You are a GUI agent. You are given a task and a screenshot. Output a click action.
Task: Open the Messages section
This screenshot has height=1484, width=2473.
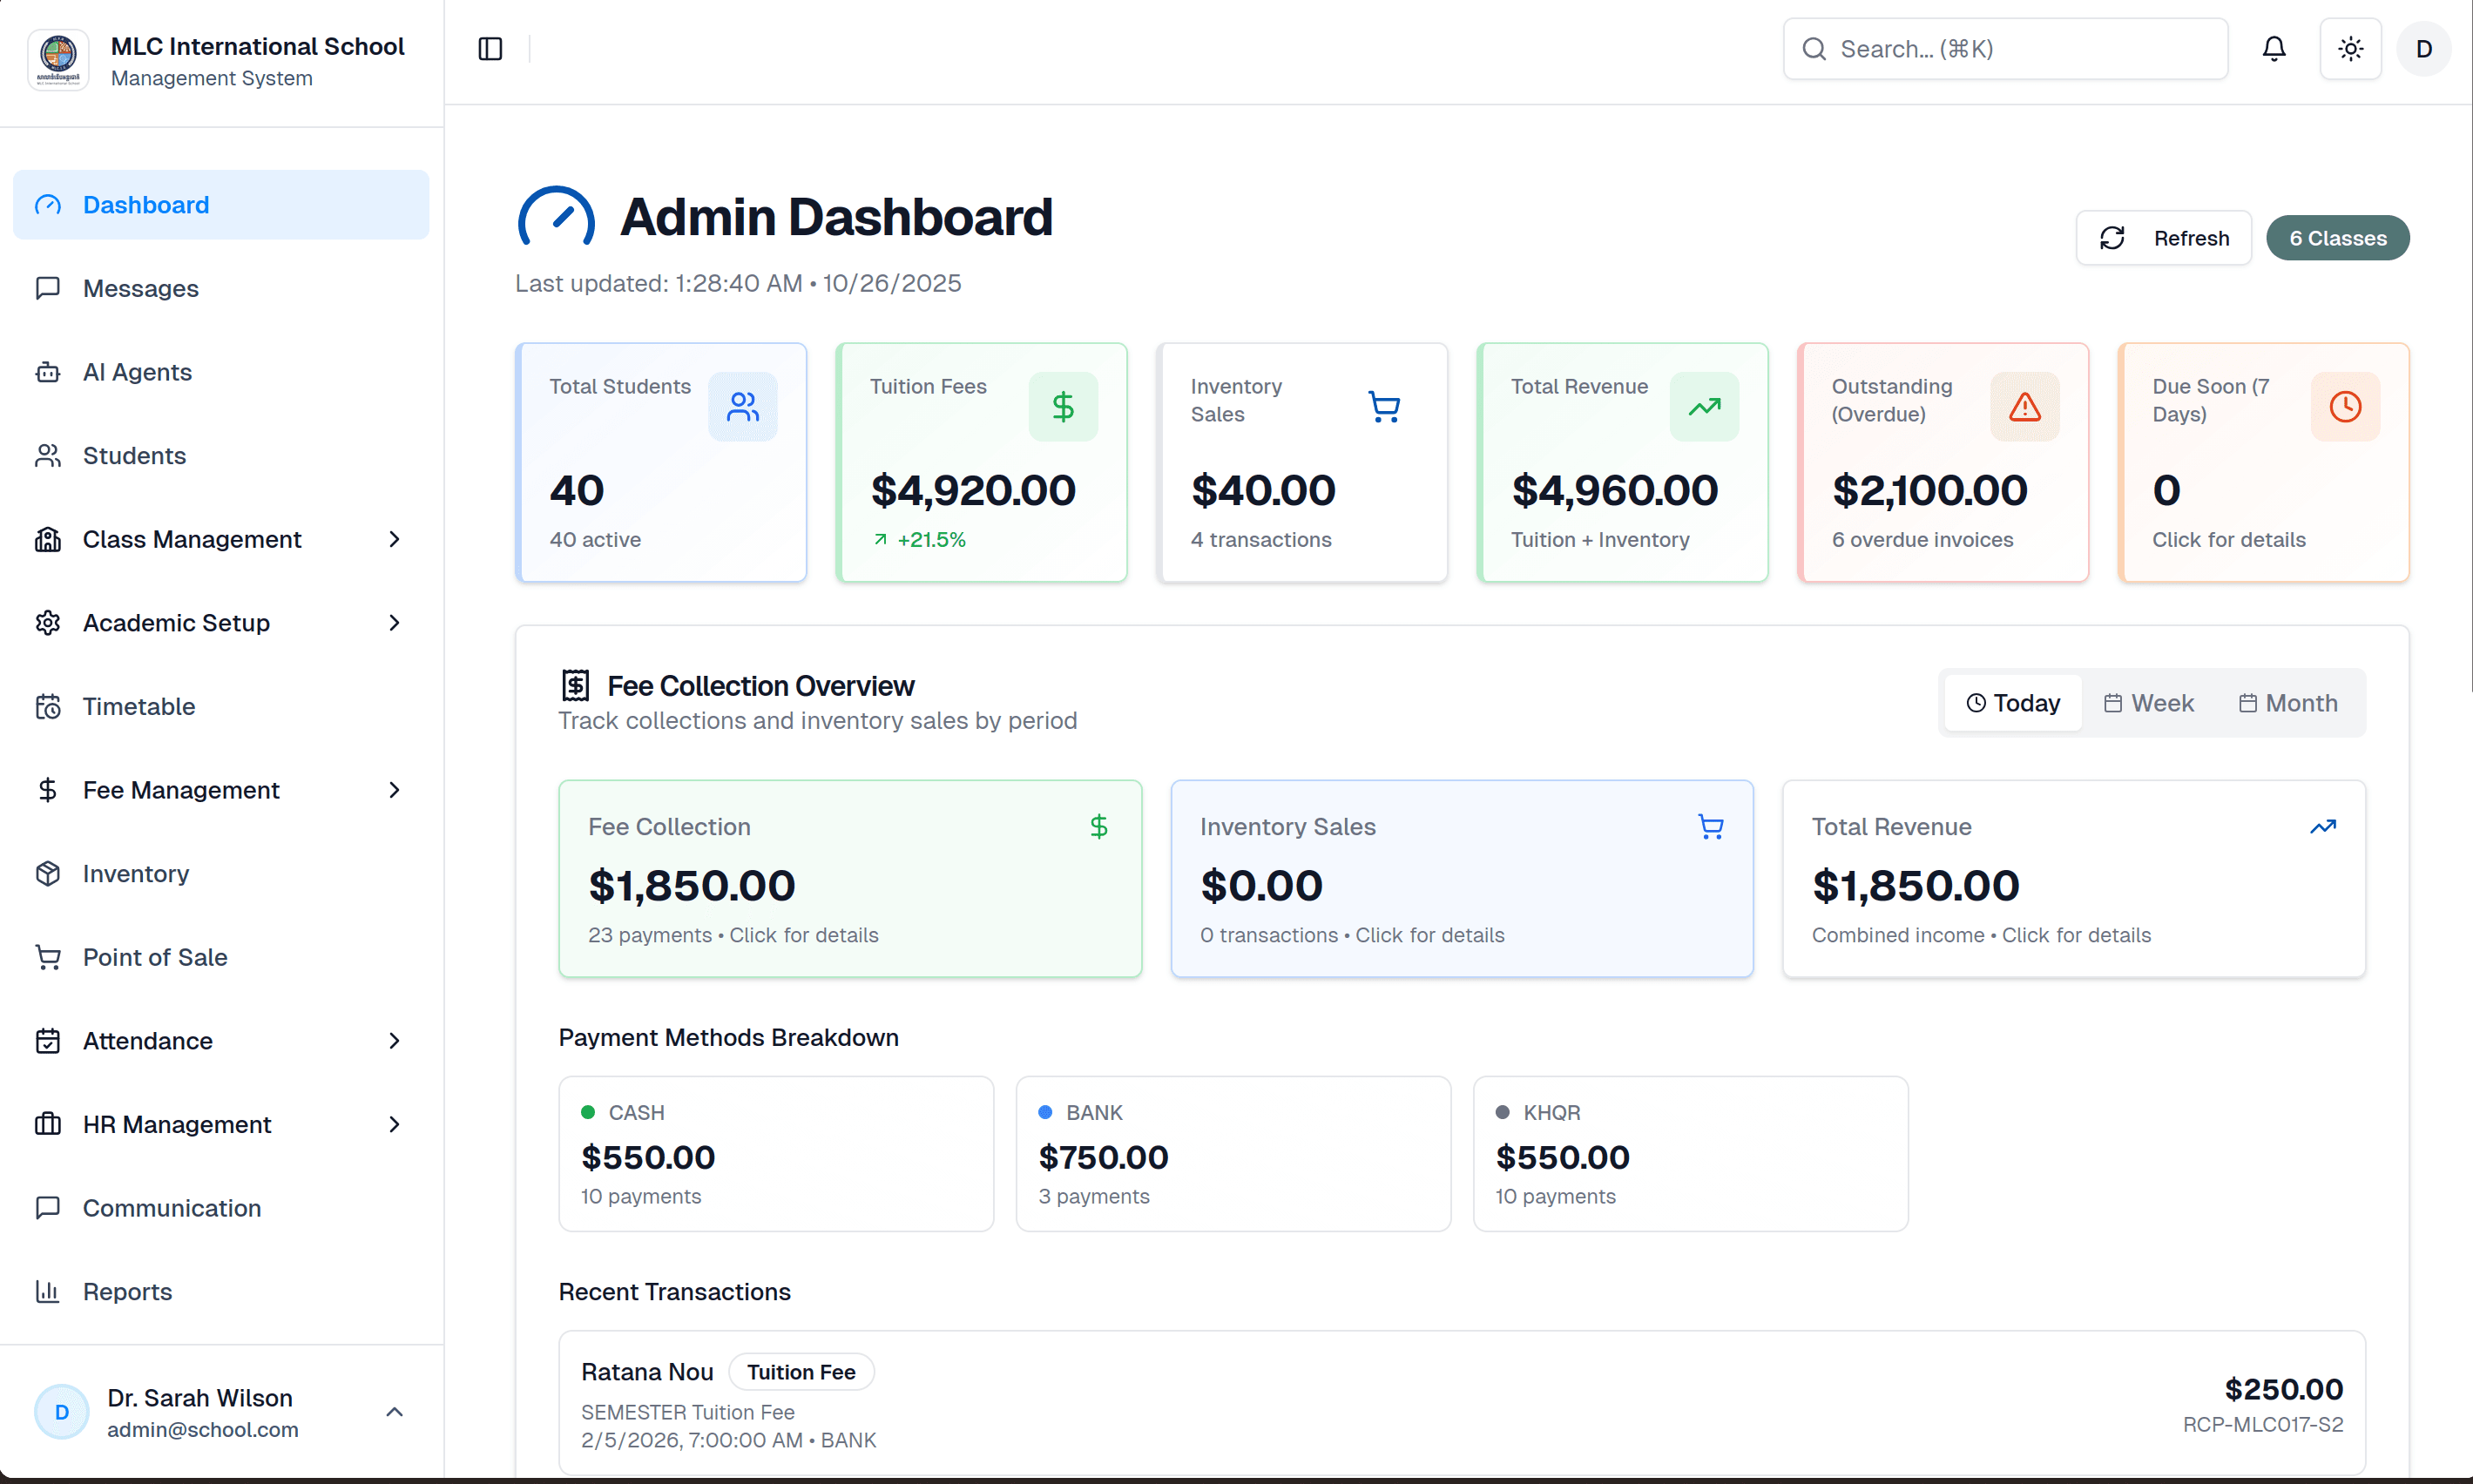[140, 288]
